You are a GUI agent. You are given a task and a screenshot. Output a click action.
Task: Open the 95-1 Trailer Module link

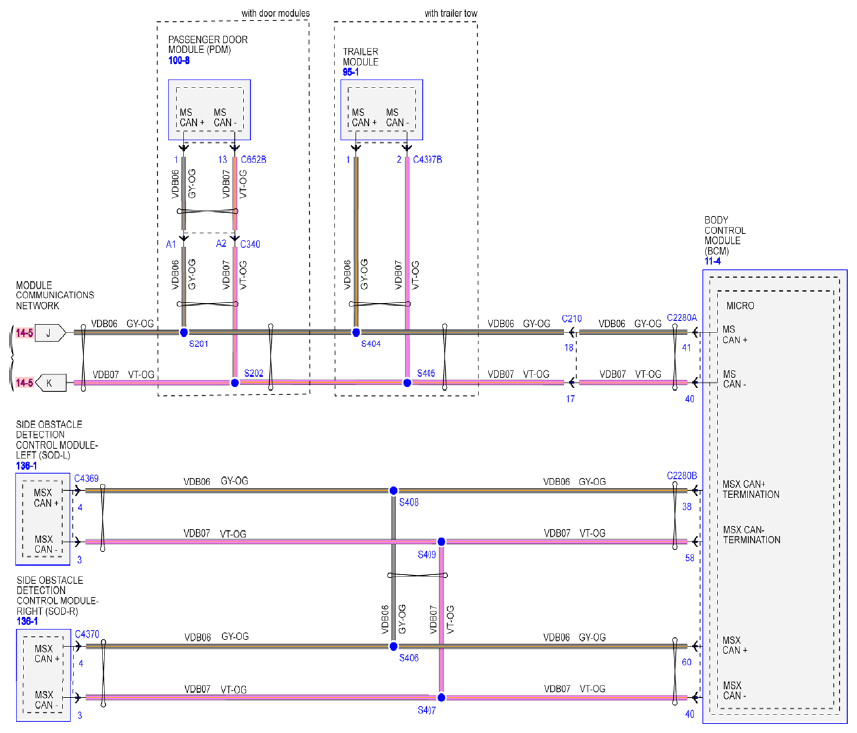pos(350,72)
